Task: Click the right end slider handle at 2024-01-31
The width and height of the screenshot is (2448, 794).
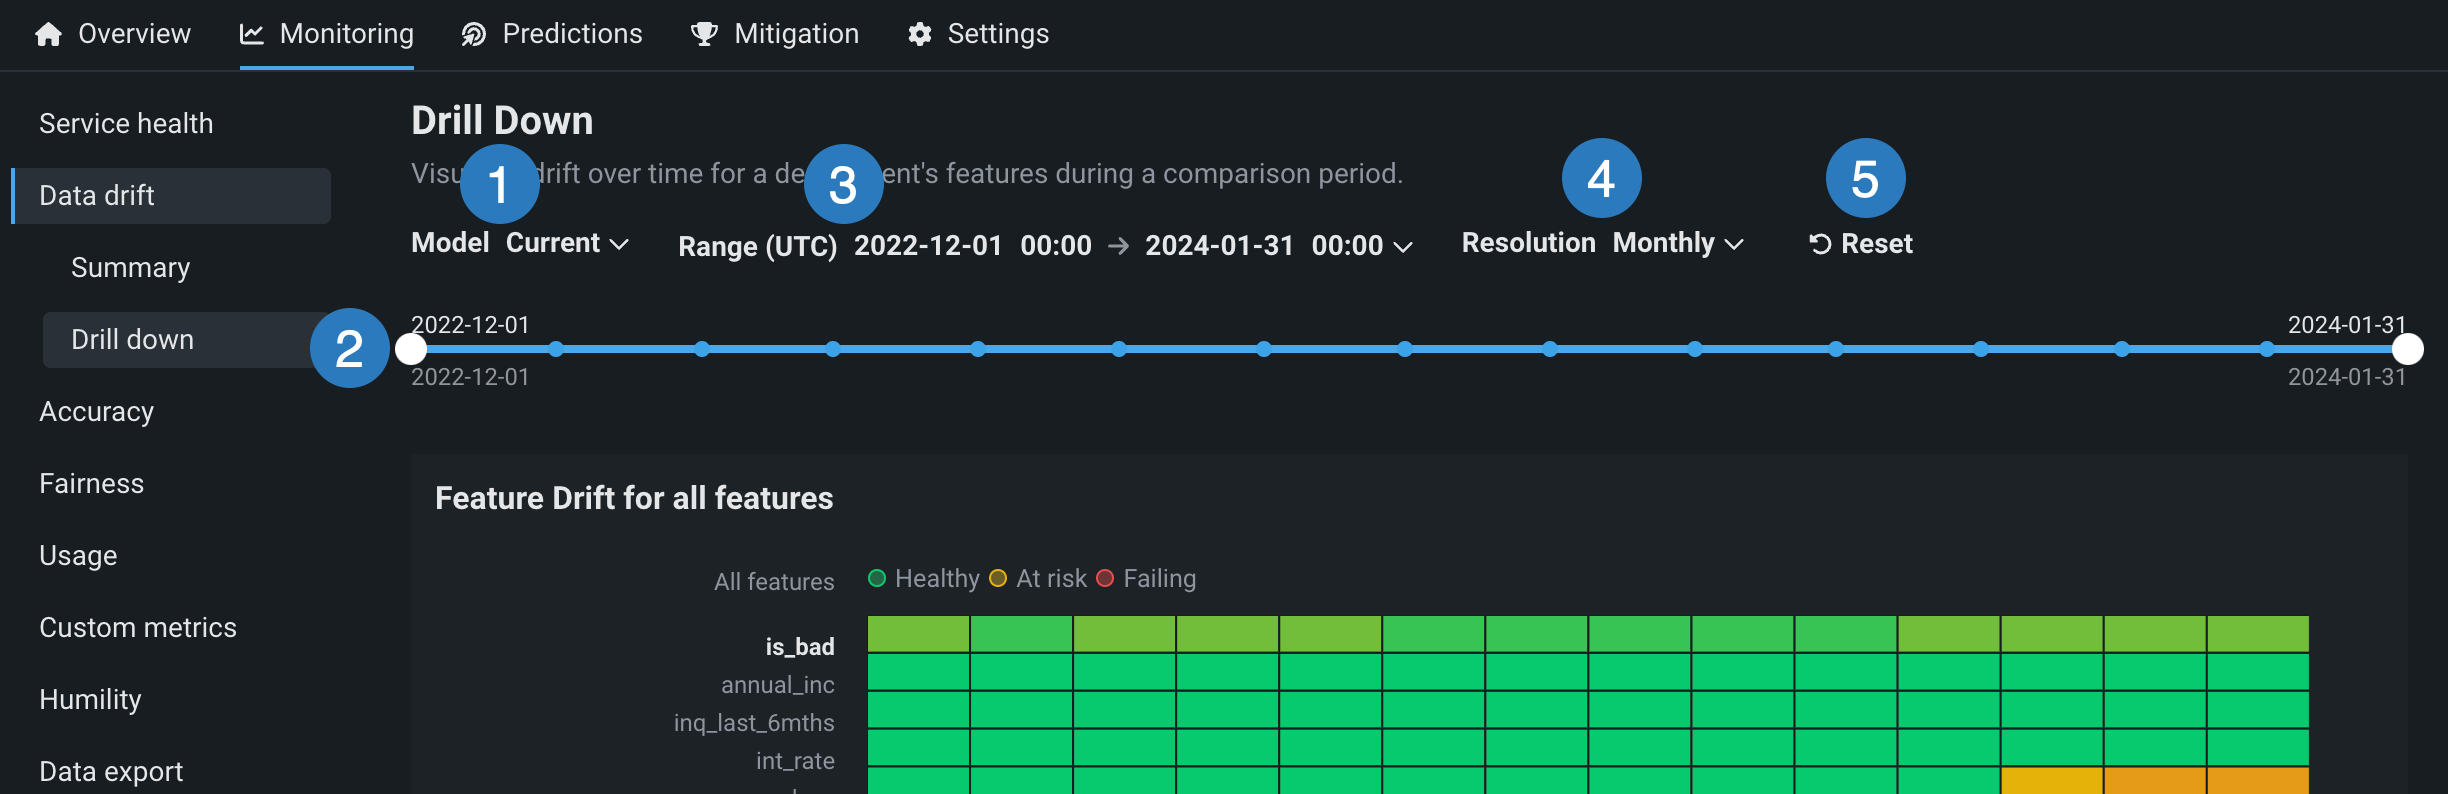Action: click(2407, 349)
